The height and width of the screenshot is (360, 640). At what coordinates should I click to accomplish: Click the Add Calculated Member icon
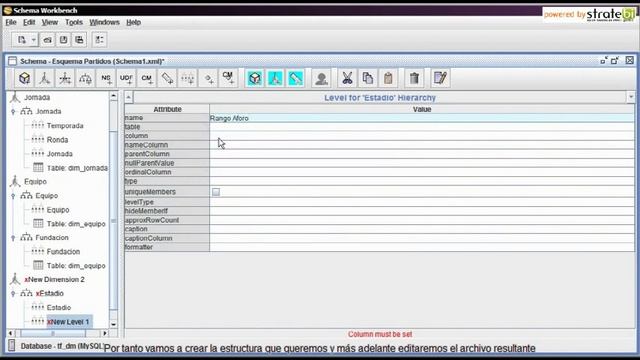[x=147, y=78]
